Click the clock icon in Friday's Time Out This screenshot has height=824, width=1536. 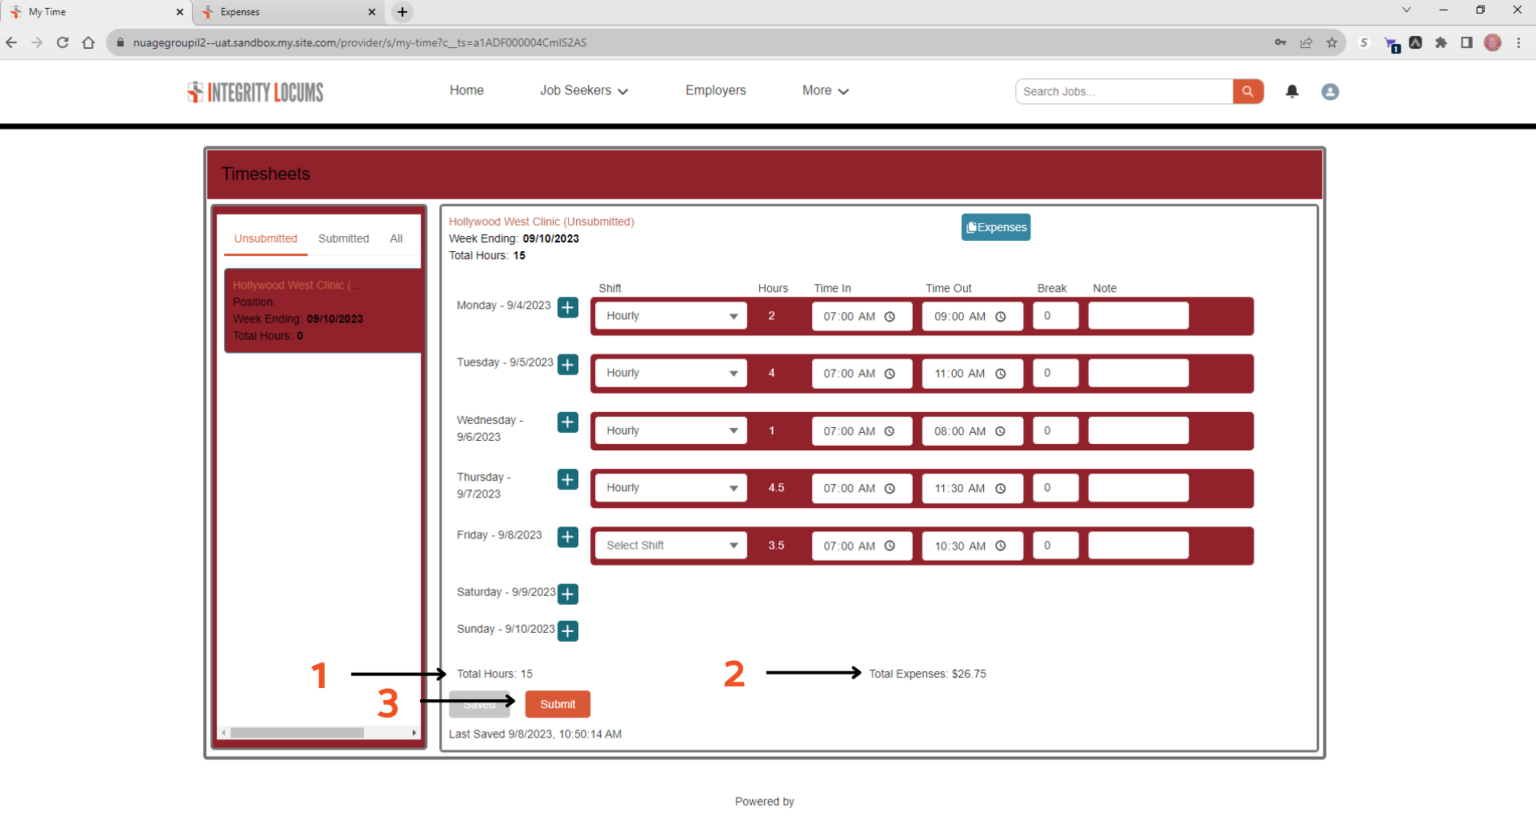(1000, 546)
